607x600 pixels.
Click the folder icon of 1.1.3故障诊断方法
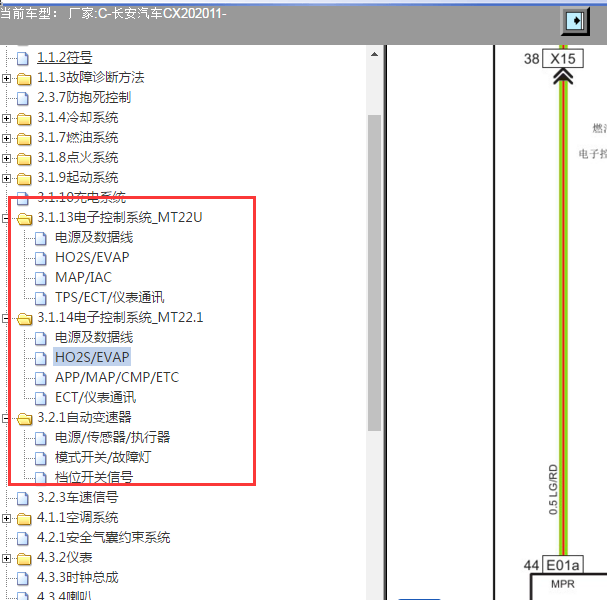pyautogui.click(x=24, y=79)
